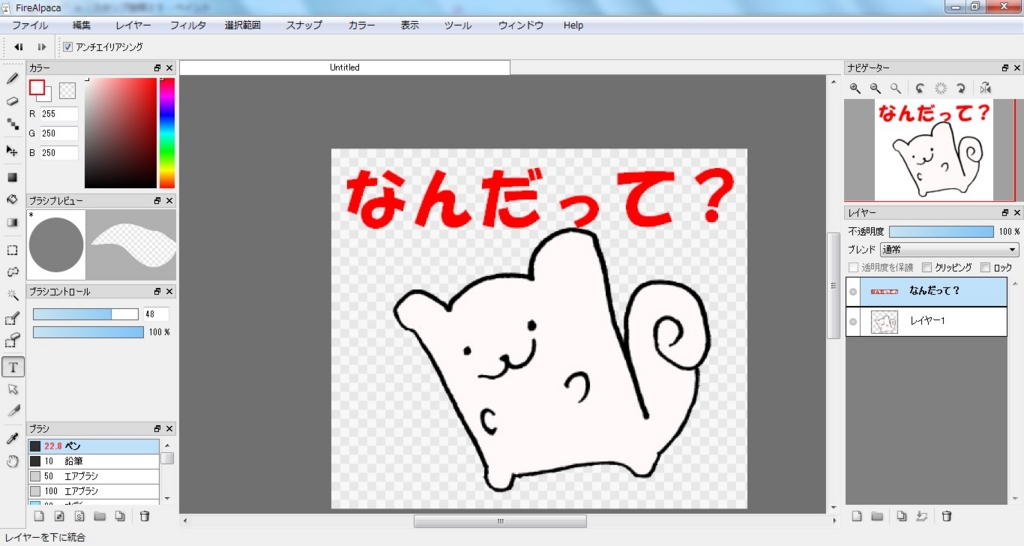Enable クリッピング checkbox
Viewport: 1024px width, 546px height.
coord(927,267)
